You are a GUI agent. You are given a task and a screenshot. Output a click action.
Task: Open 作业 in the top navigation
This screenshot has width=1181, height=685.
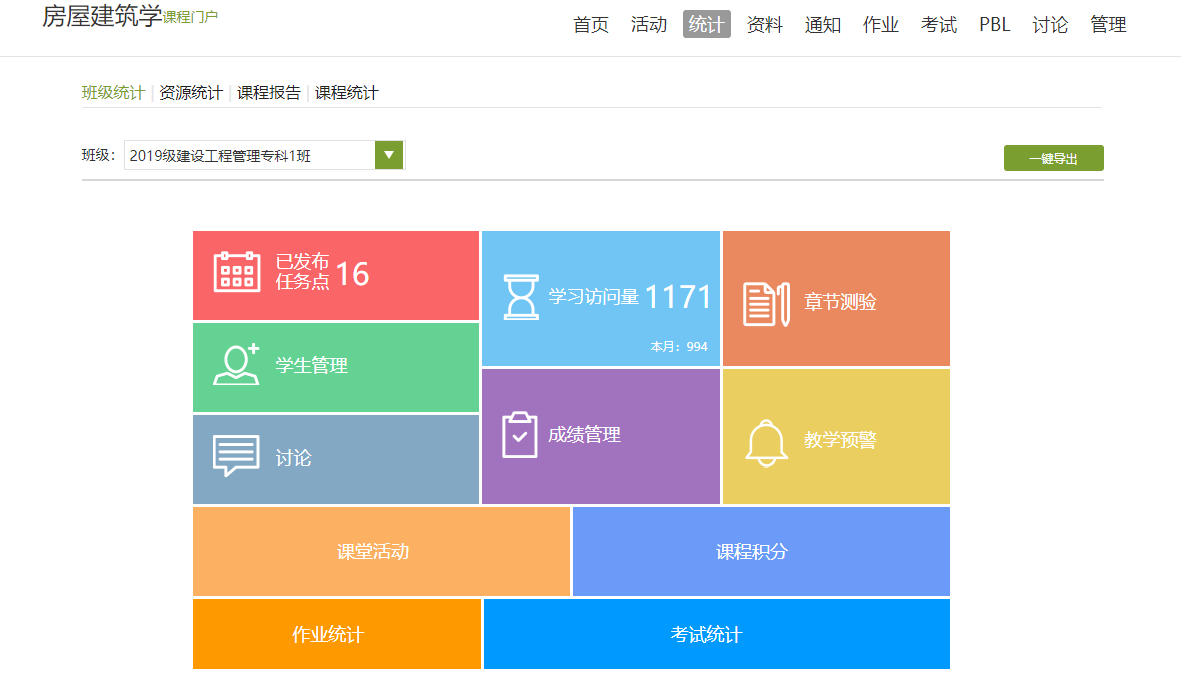pos(881,25)
